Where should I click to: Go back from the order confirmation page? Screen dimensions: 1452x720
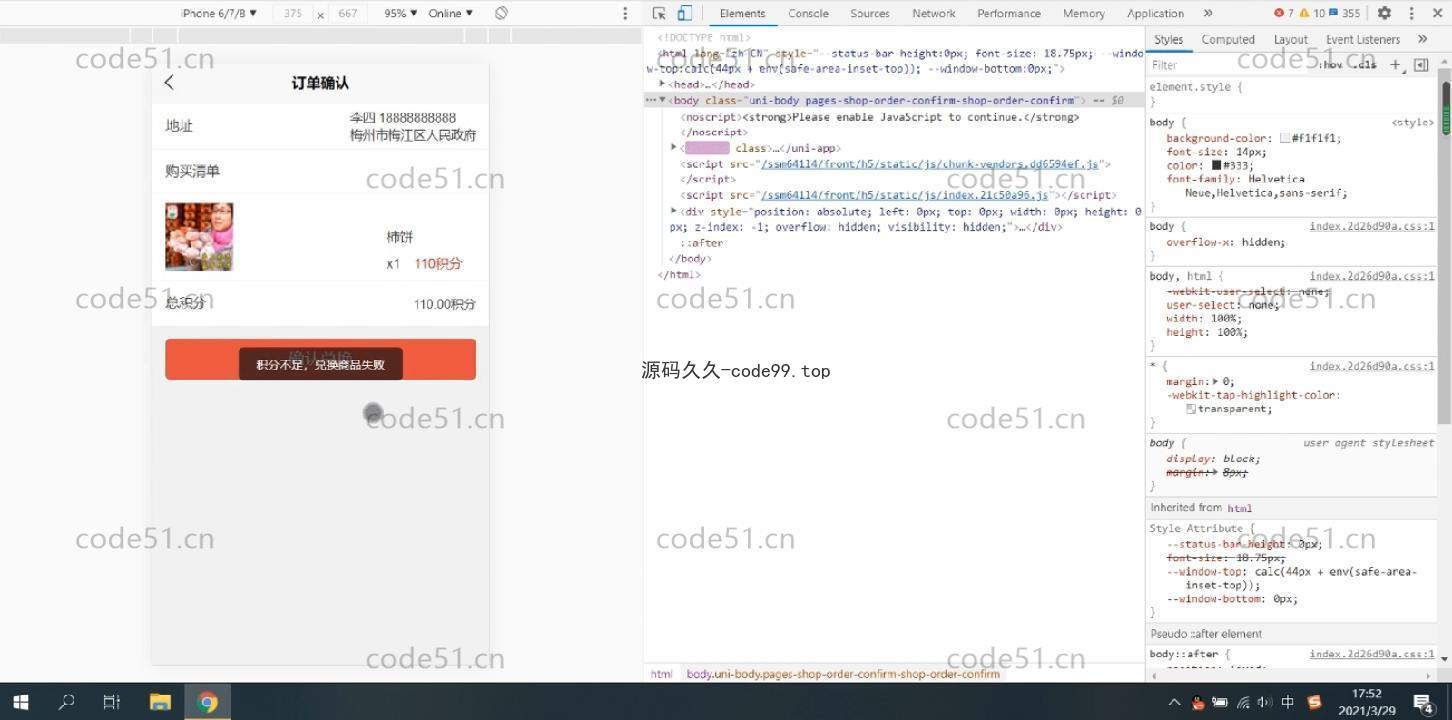click(x=169, y=83)
